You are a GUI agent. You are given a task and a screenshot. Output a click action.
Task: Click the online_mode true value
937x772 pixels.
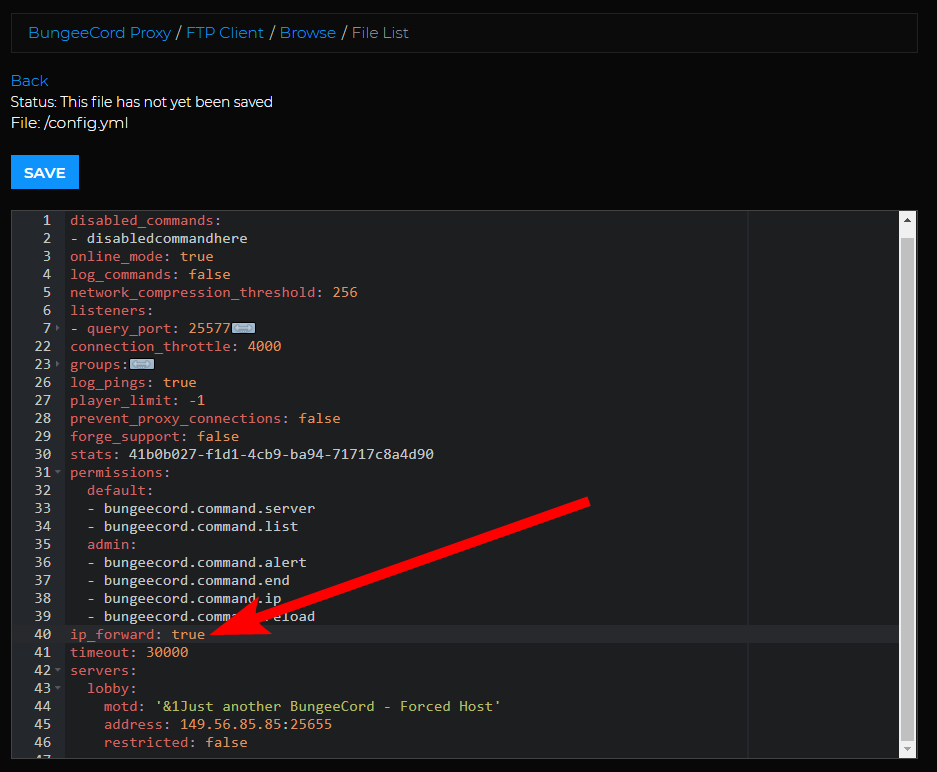click(x=197, y=256)
